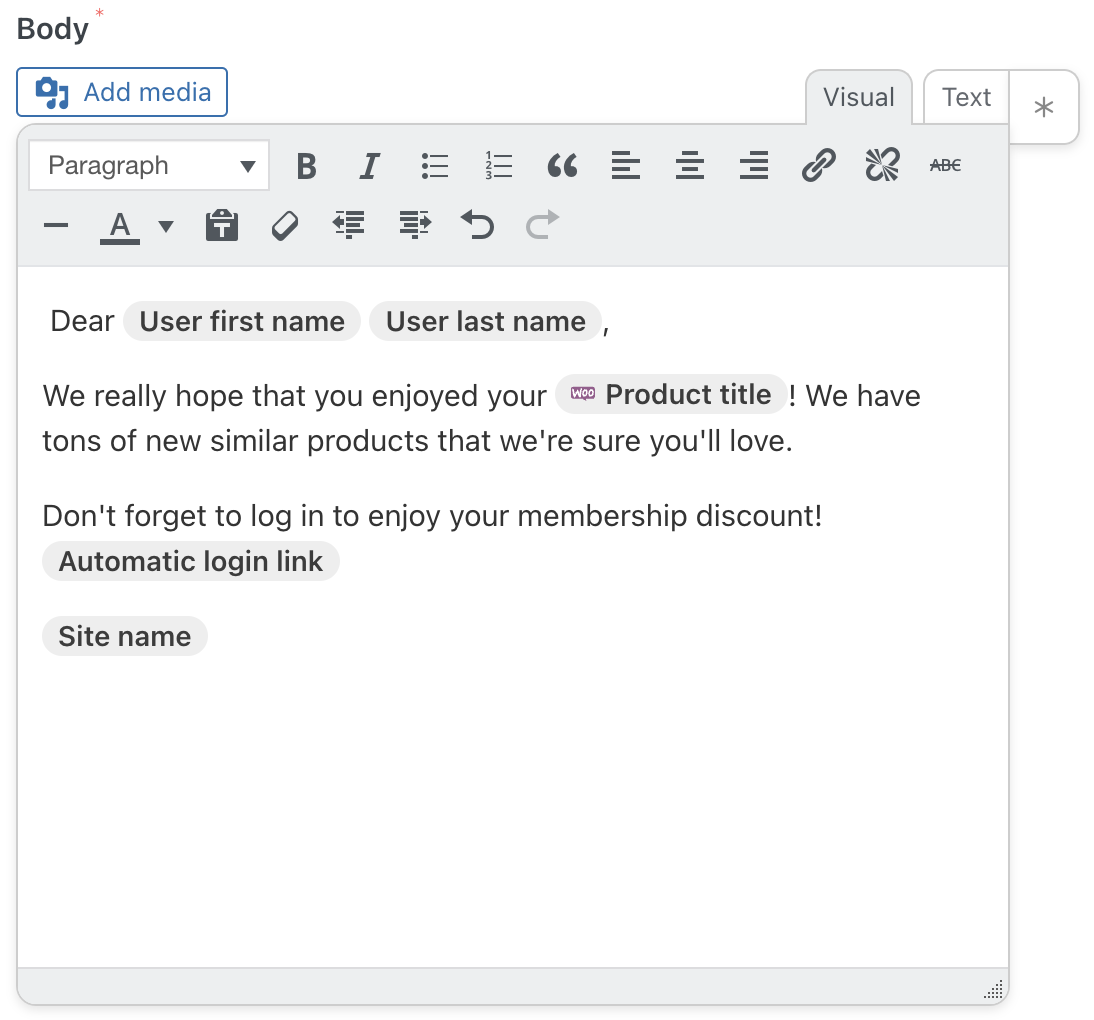Open the Paragraph format dropdown
Screen dimensions: 1094x1020
point(149,165)
